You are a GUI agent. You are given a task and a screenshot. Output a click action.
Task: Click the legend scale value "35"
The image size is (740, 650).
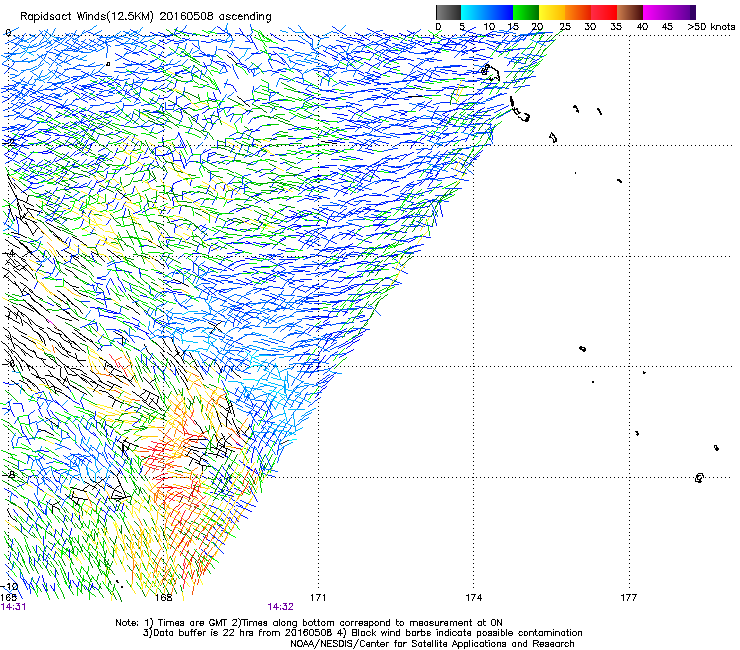[x=616, y=26]
